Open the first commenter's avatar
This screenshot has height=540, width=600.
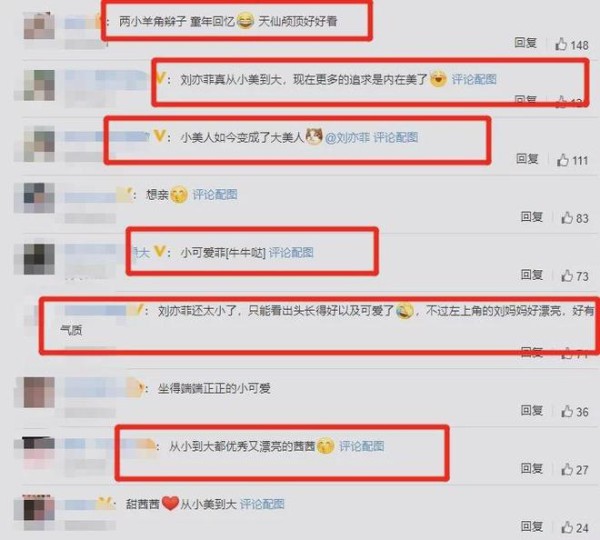39,25
